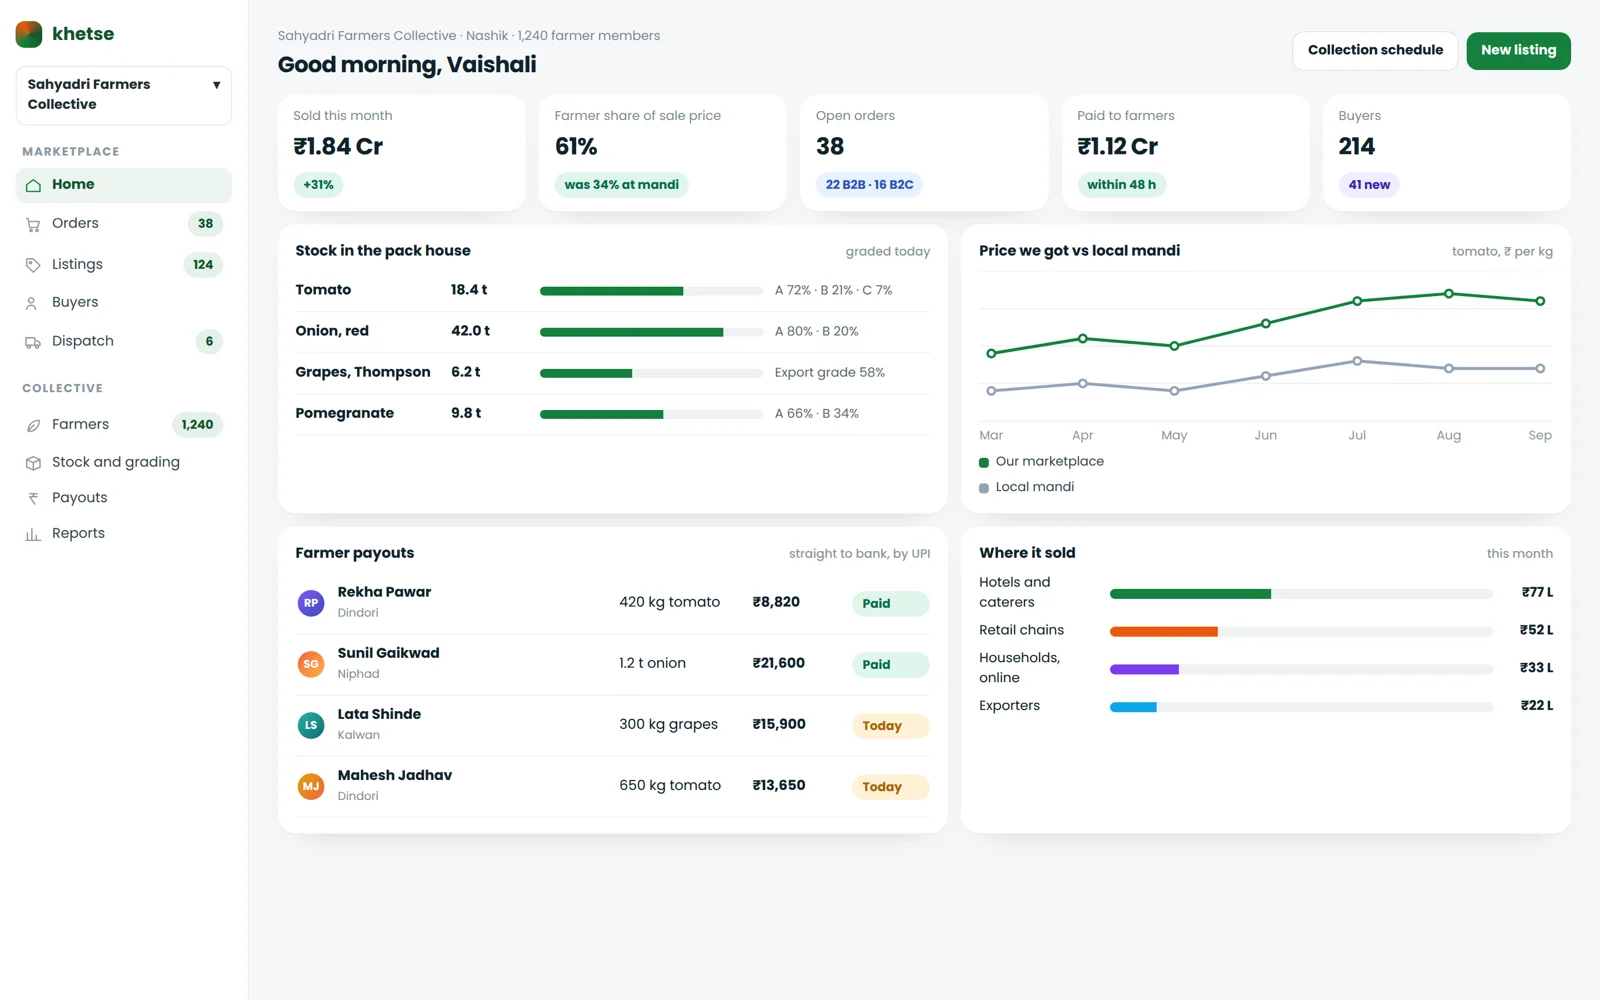
Task: Click the 'was 34% at mandi' badge
Action: click(x=621, y=185)
